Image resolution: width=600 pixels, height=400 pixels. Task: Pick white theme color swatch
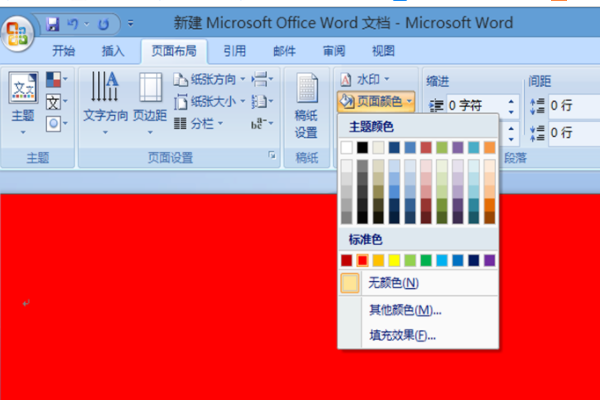347,147
